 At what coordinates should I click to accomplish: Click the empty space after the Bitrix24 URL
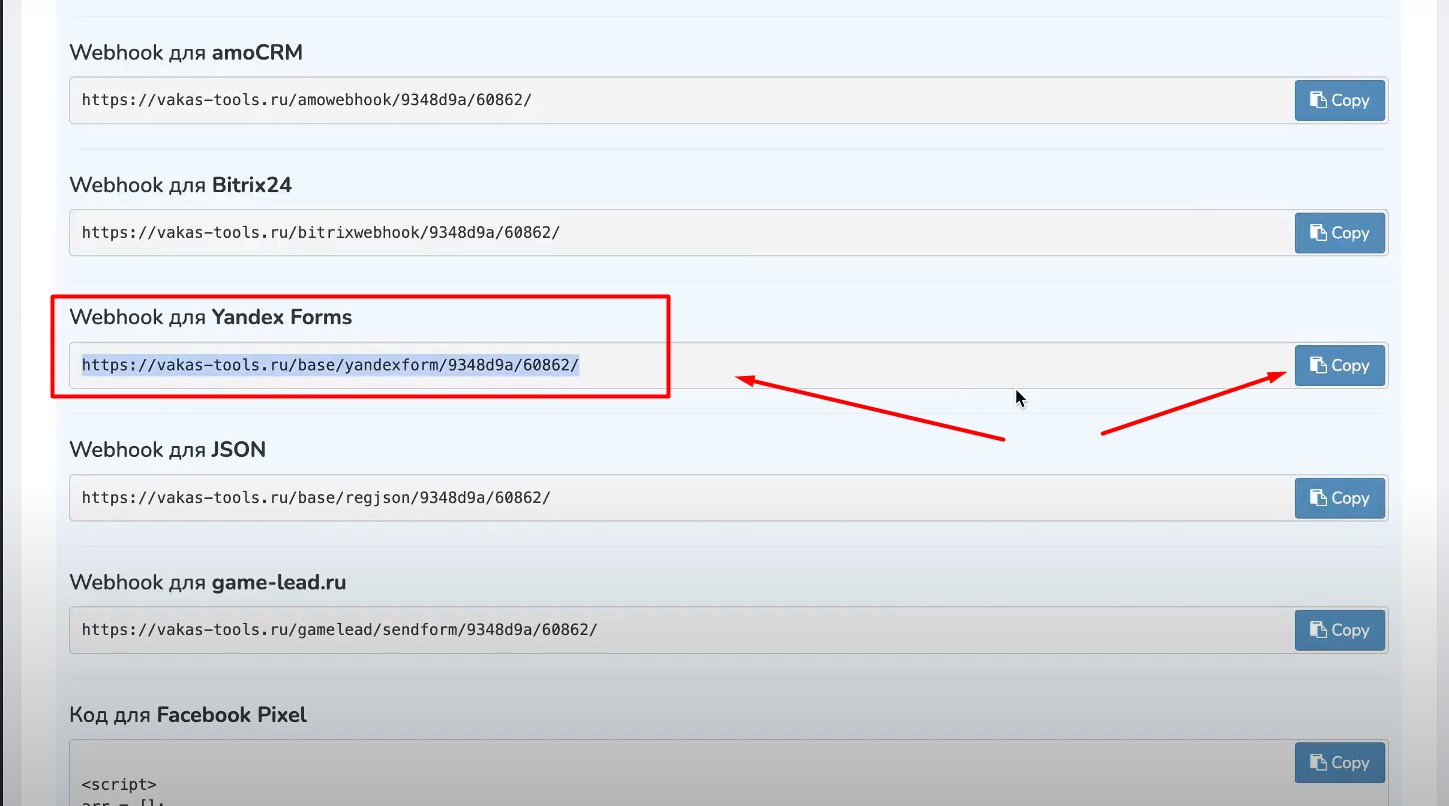pyautogui.click(x=900, y=233)
